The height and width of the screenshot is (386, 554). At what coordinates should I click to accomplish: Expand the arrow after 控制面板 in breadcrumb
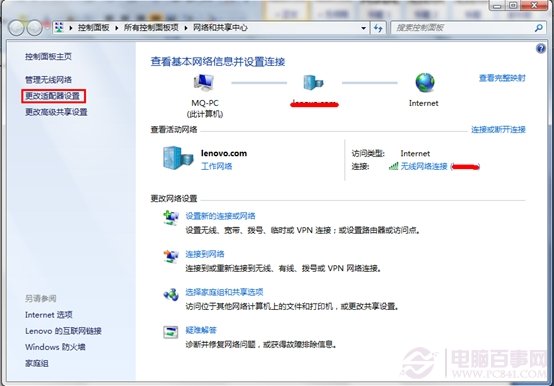coord(117,28)
